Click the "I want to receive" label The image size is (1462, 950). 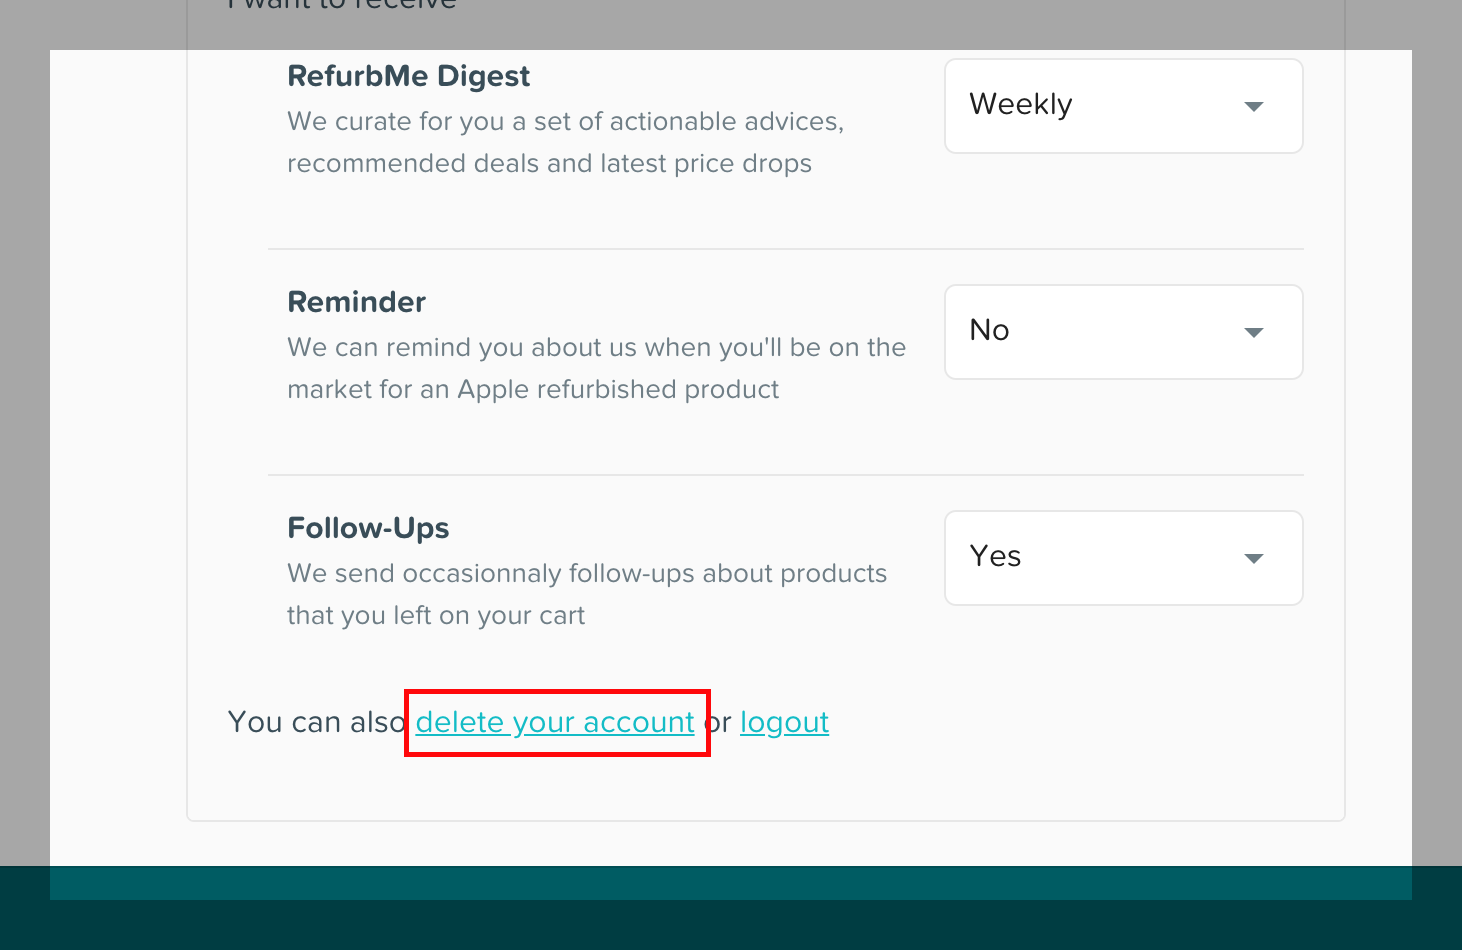[x=342, y=5]
